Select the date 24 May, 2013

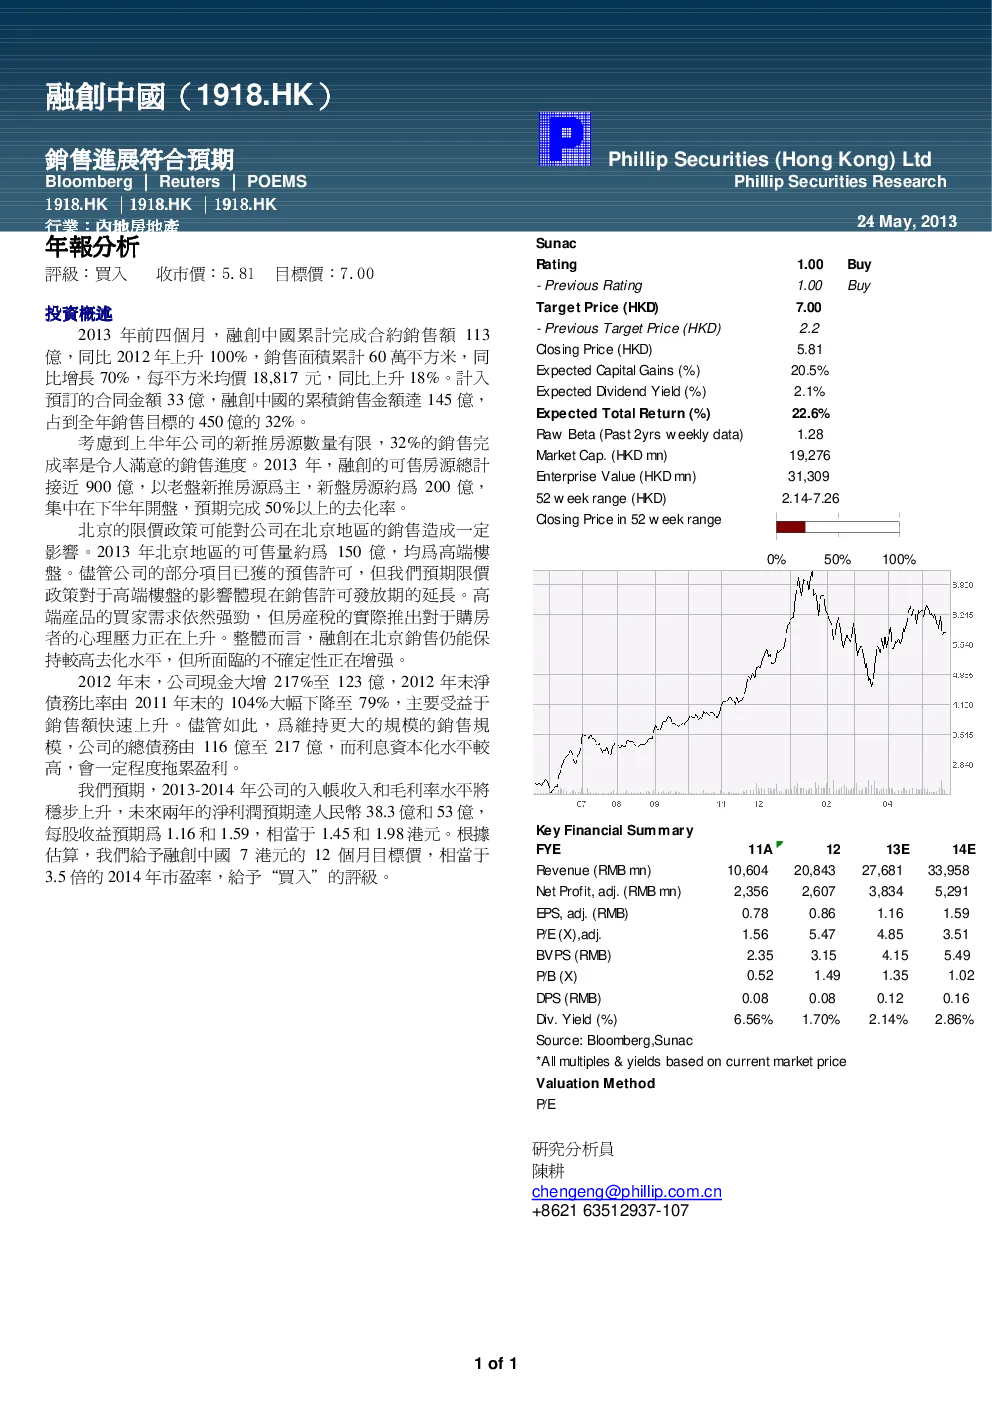tap(907, 222)
